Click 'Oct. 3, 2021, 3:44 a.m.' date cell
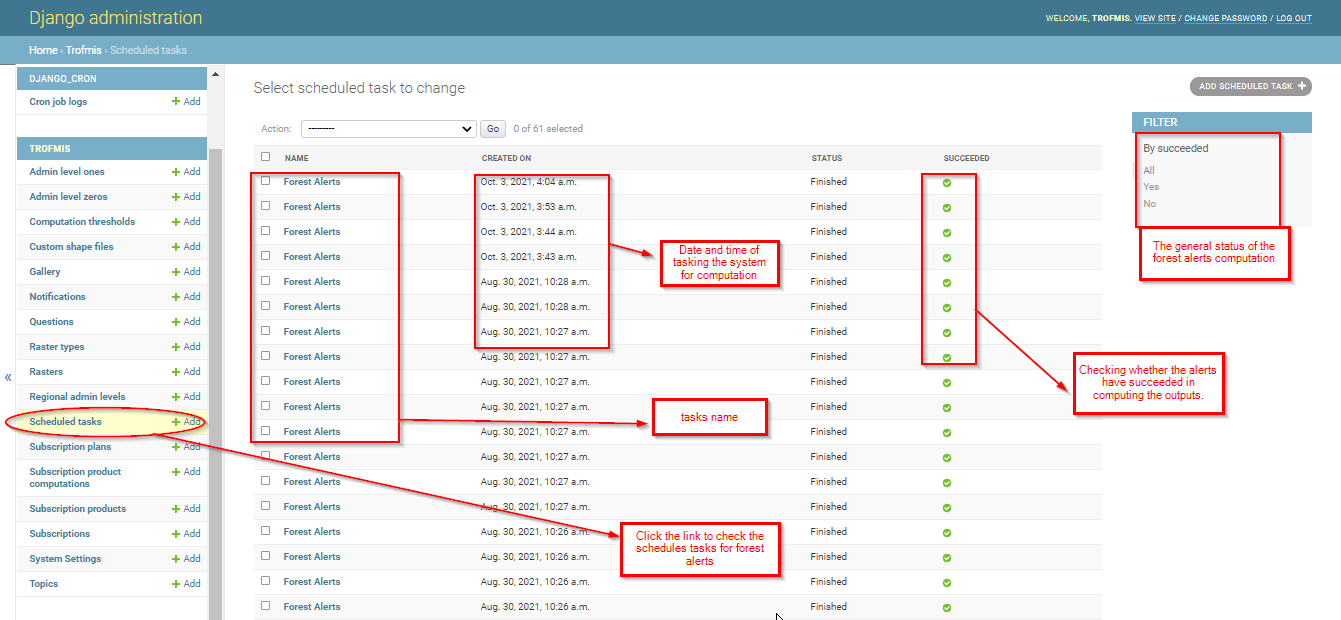This screenshot has height=620, width=1341. coord(529,232)
